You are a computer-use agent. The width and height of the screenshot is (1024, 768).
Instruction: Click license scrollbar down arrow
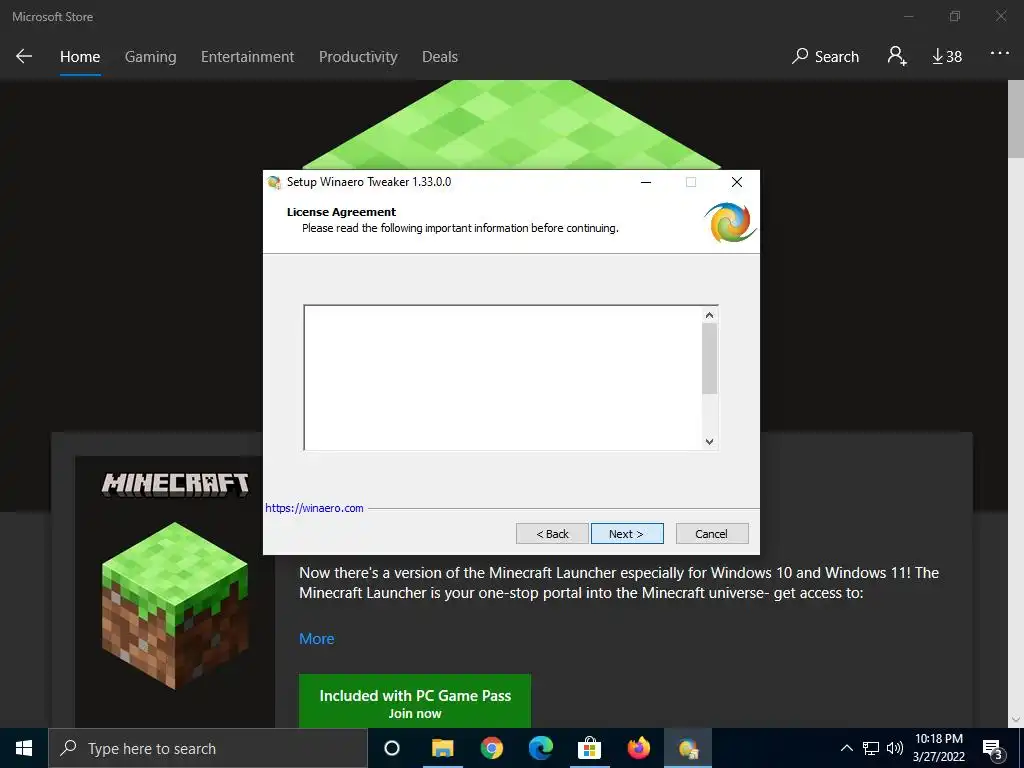pos(710,441)
